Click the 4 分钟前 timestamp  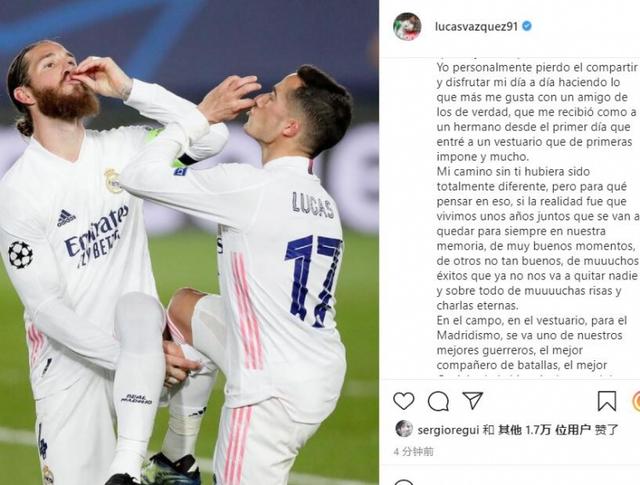coord(413,452)
